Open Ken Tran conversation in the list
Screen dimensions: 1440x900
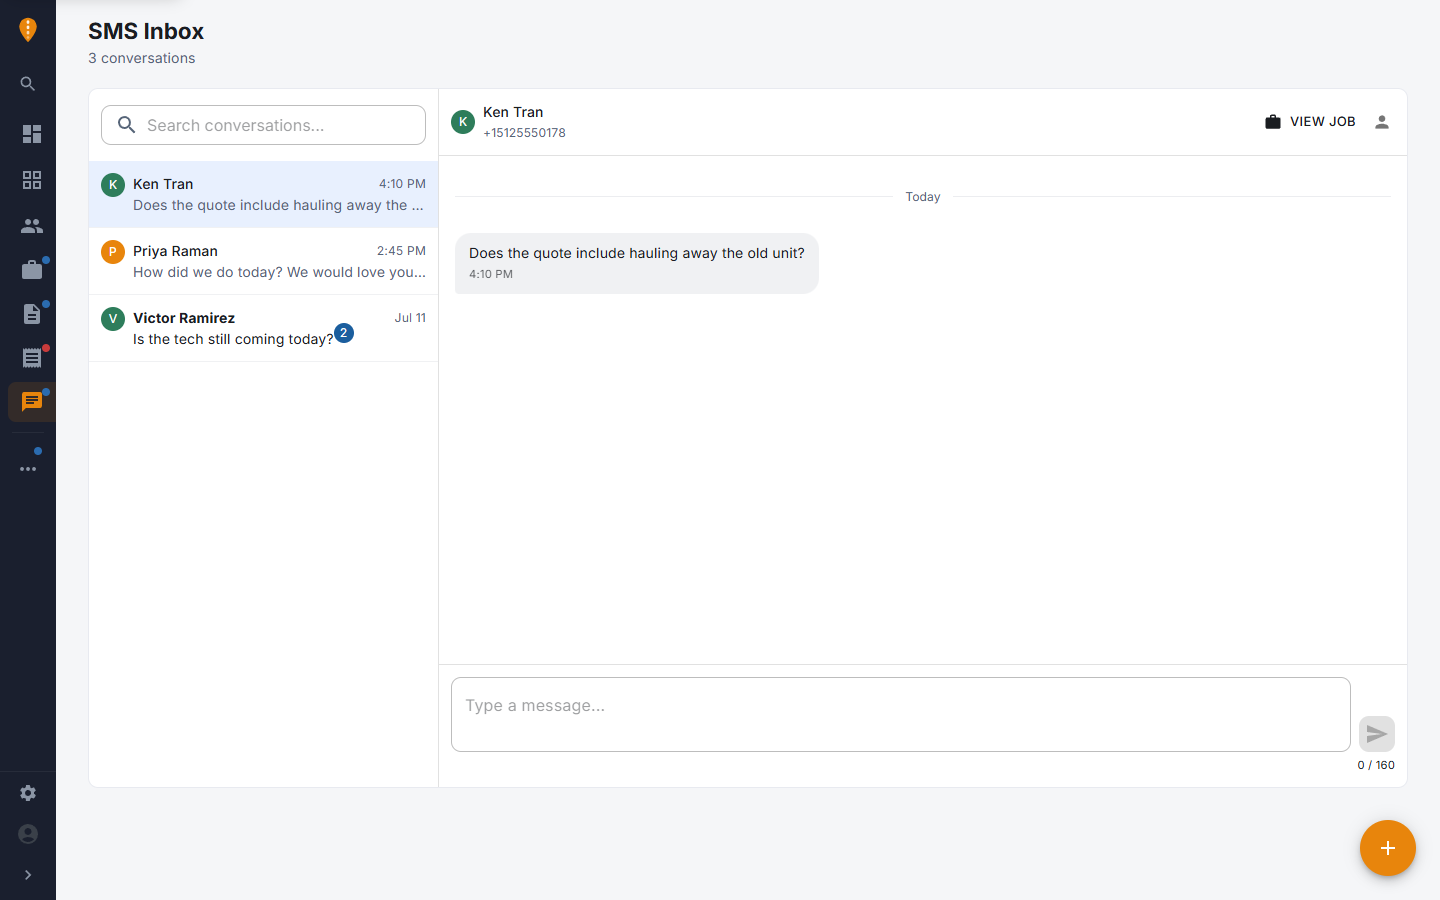263,194
